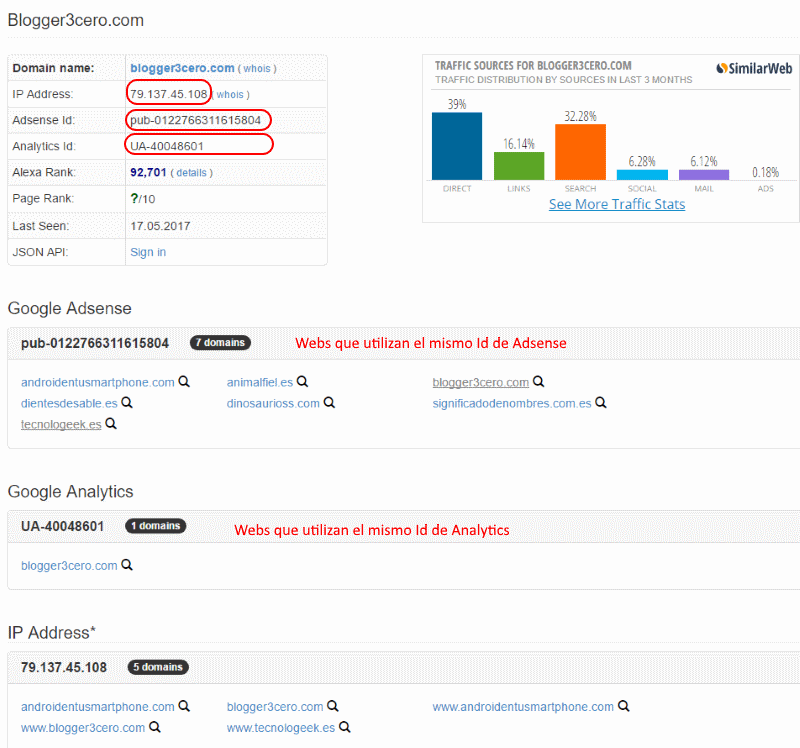Click the light blue SOCIAL traffic bar
This screenshot has height=748, width=800.
642,174
